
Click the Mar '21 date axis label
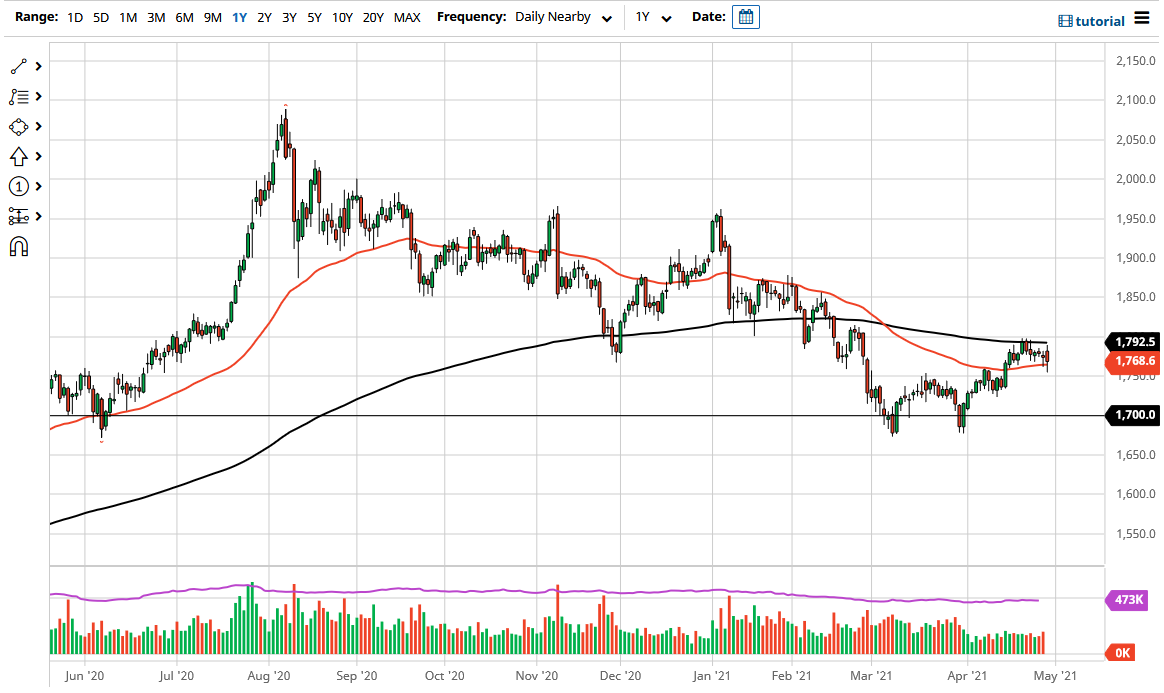[871, 676]
